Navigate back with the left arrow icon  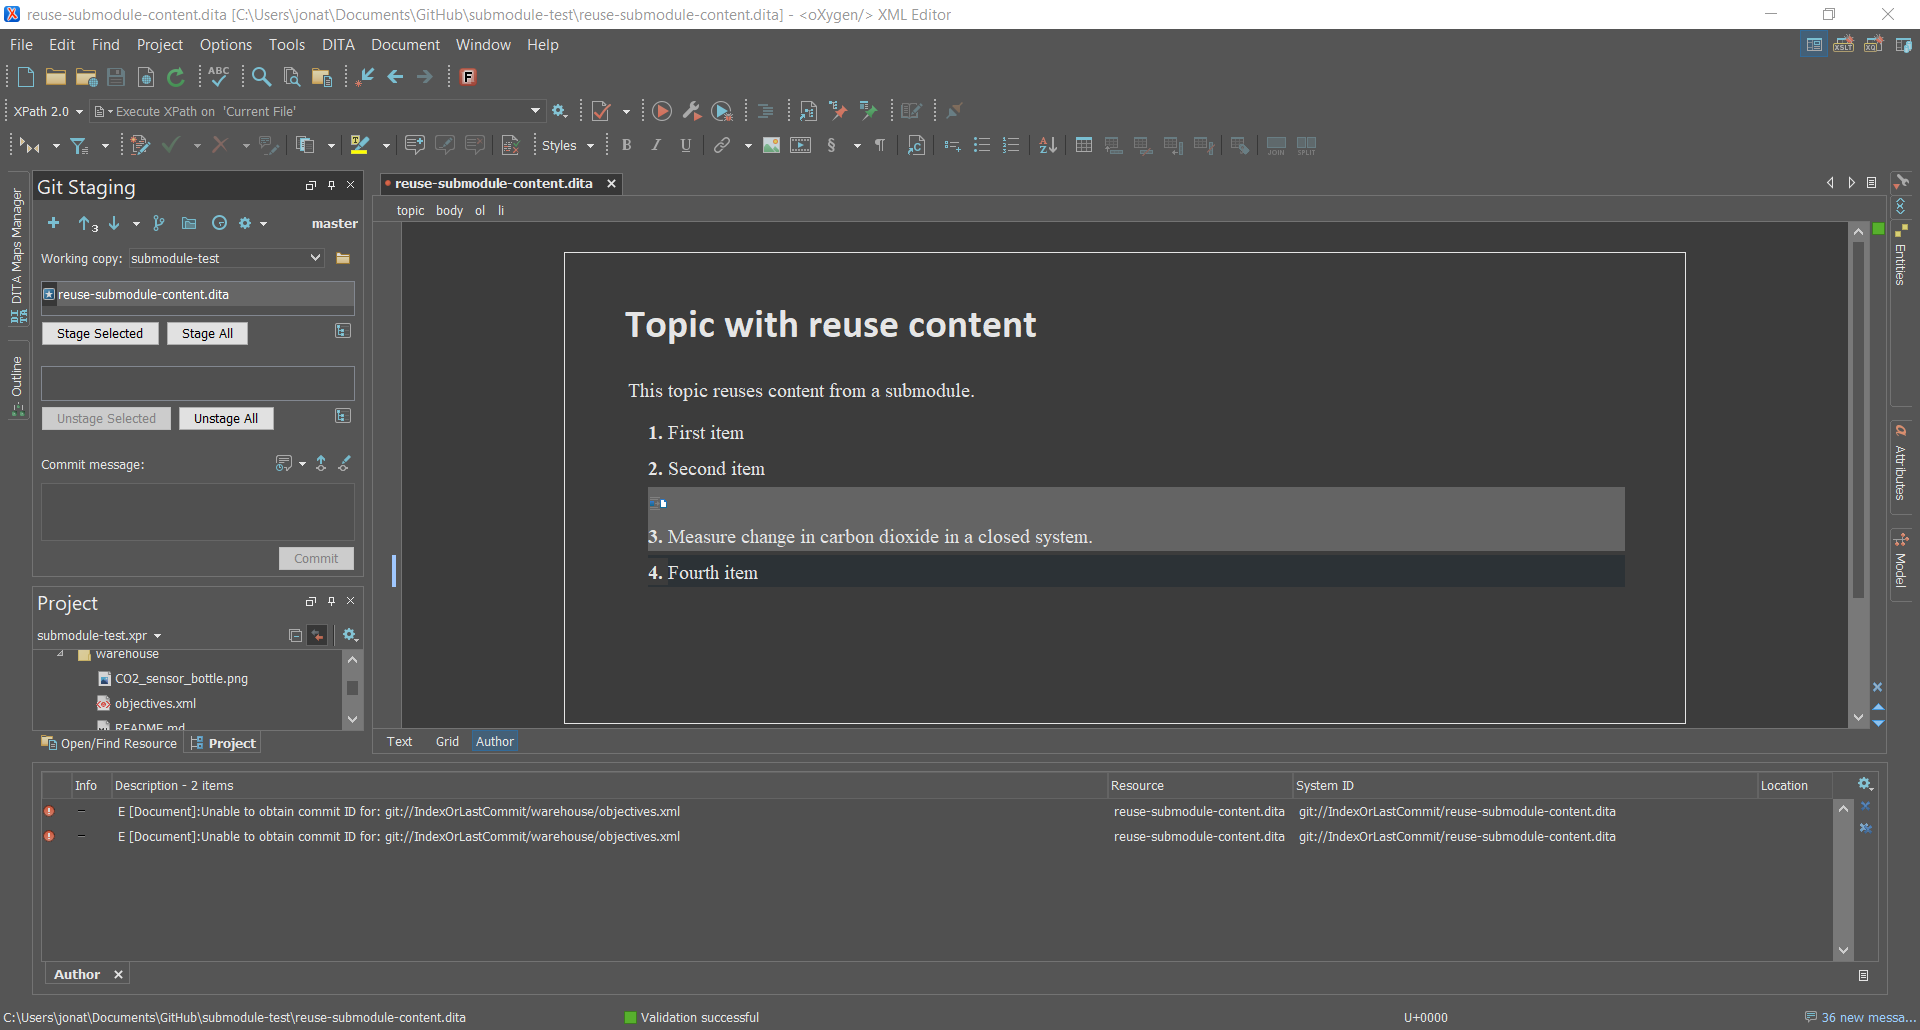pos(396,77)
